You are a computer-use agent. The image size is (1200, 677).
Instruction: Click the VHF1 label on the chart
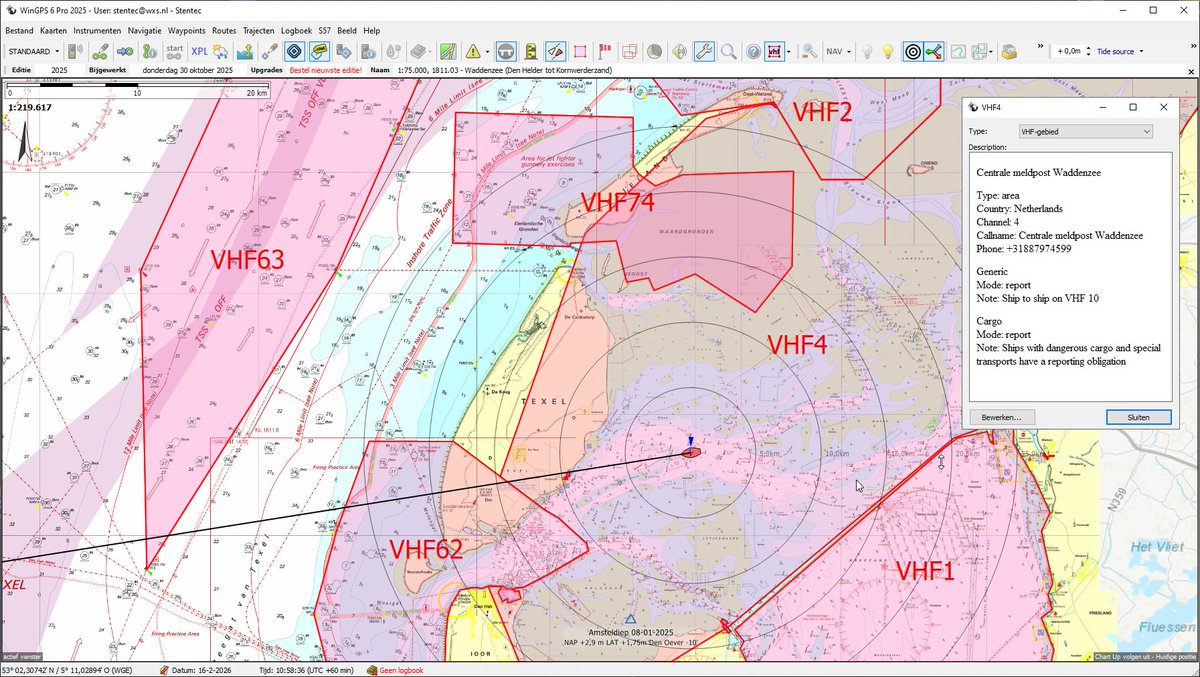(928, 571)
